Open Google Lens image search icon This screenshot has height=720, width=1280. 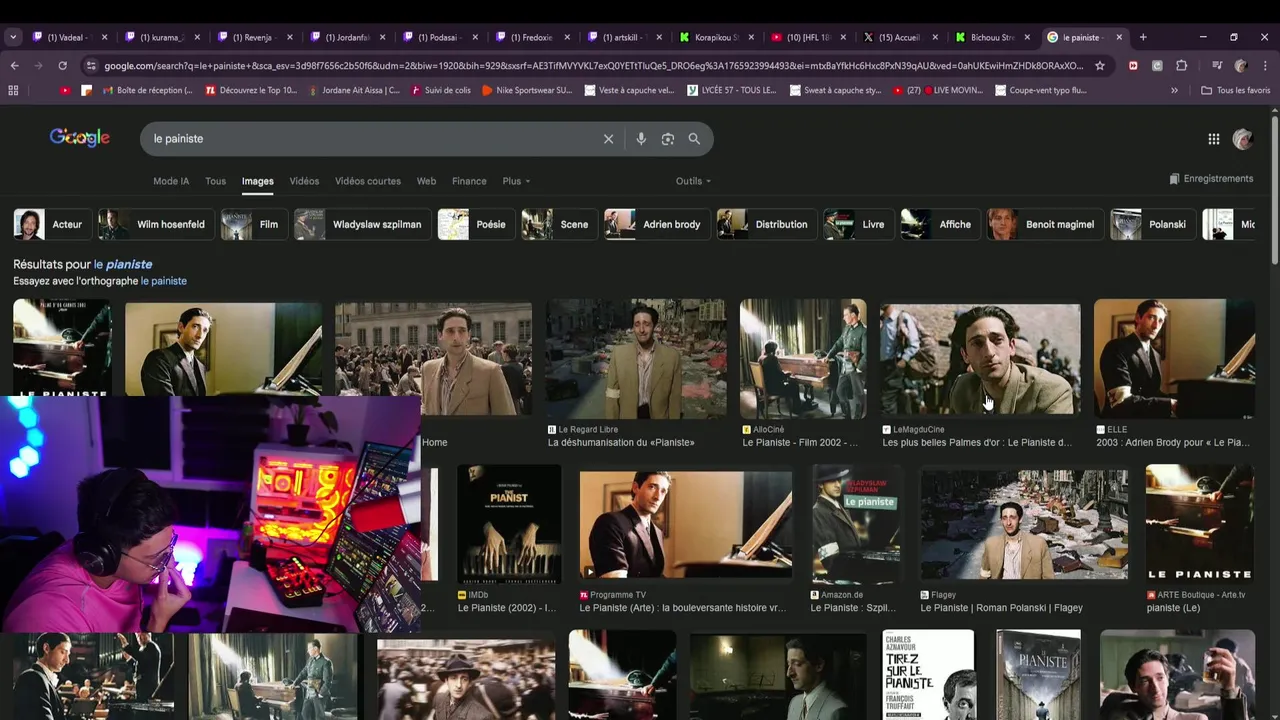(668, 139)
